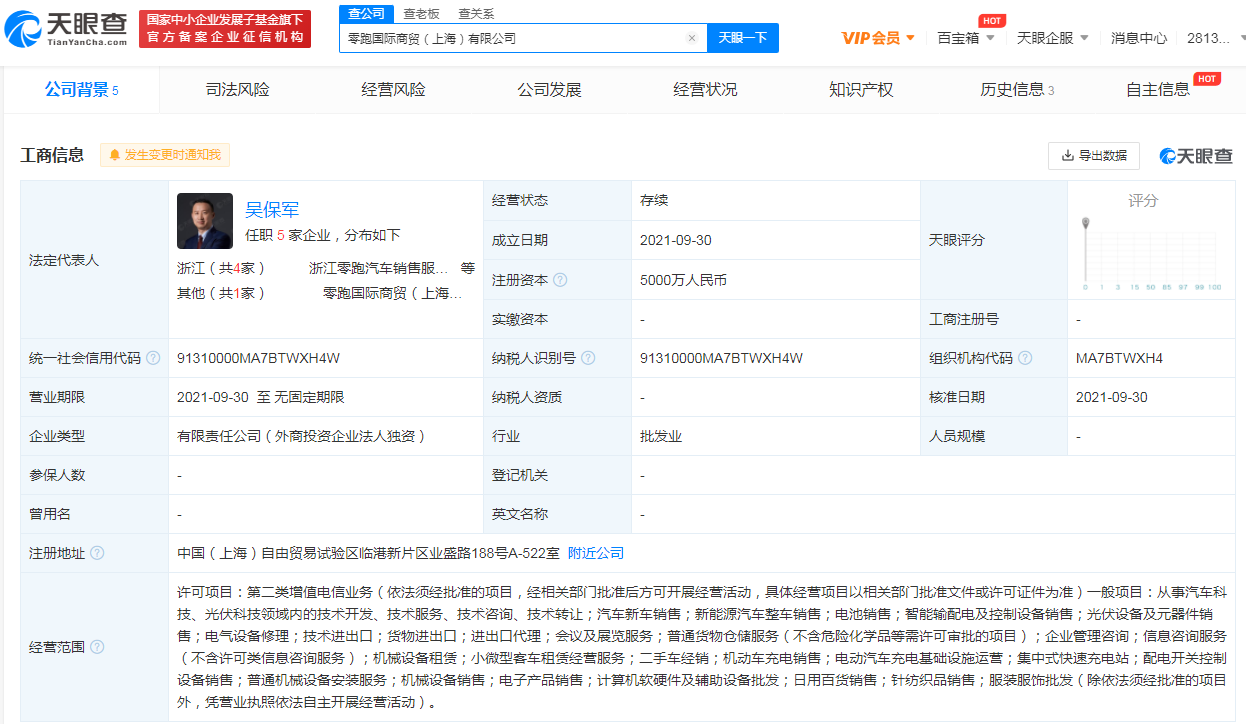Open the 附近公司 nearby companies link
The width and height of the screenshot is (1246, 724).
tap(595, 553)
